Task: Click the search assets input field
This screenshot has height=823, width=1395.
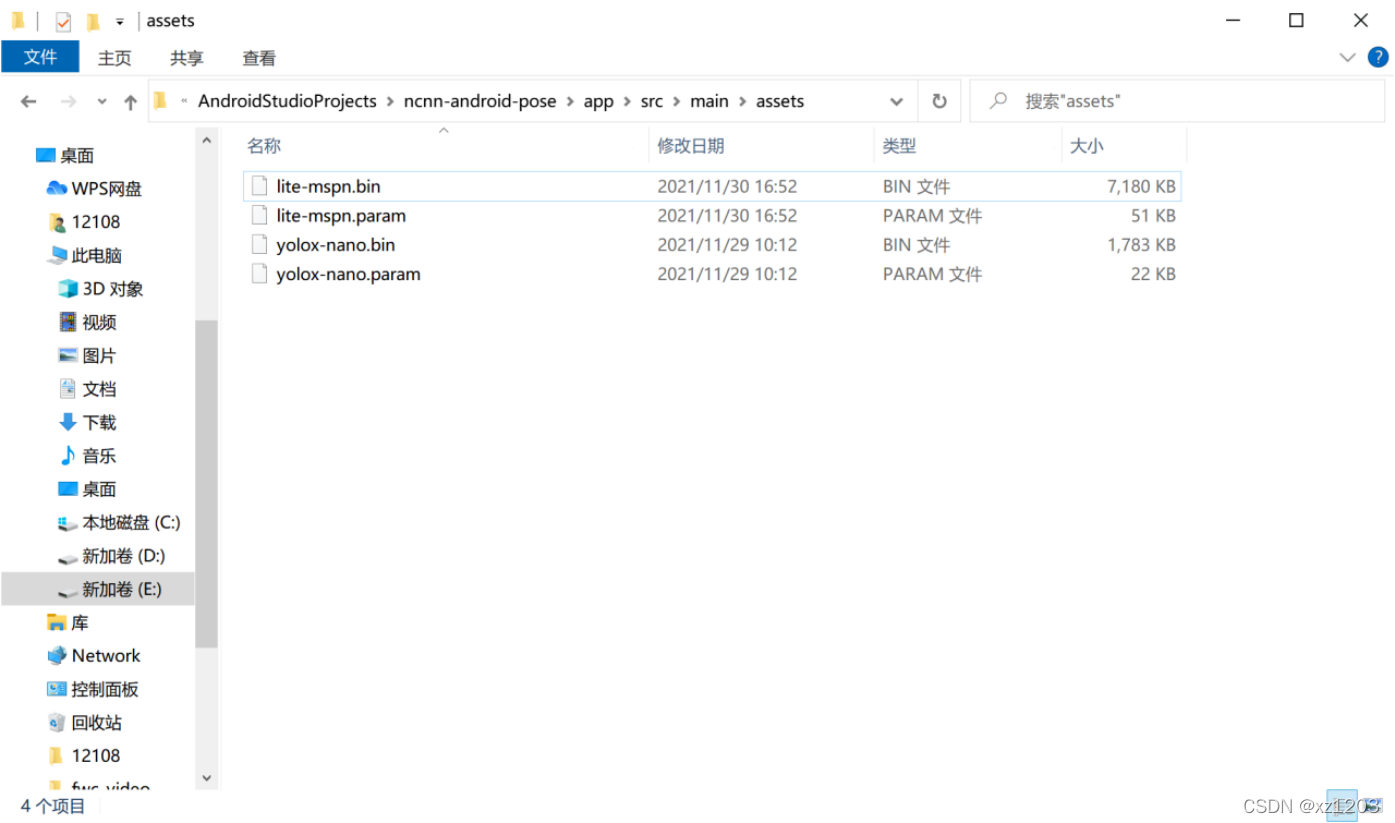Action: pos(1176,101)
